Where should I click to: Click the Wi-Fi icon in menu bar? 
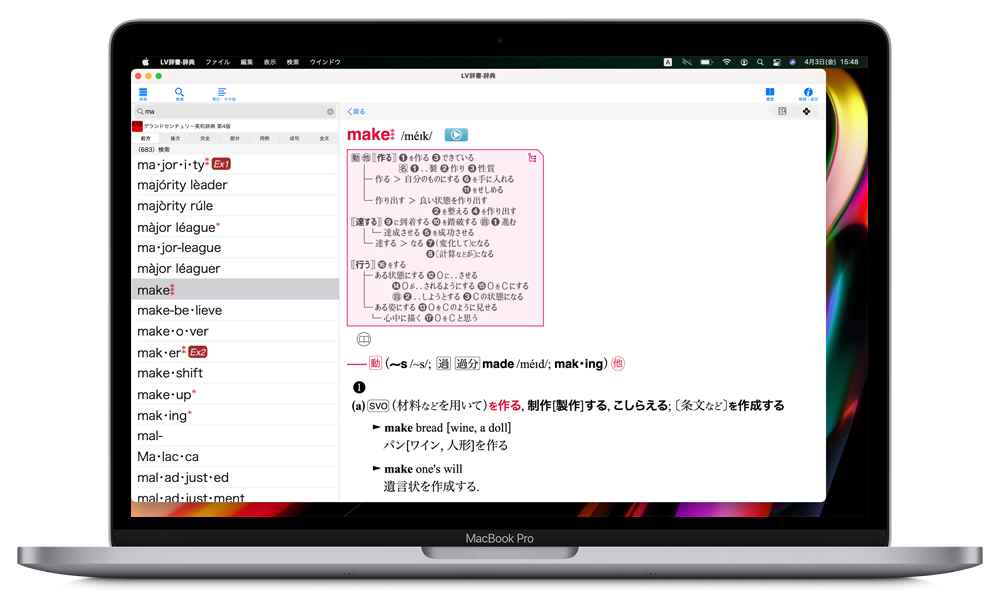[x=727, y=62]
